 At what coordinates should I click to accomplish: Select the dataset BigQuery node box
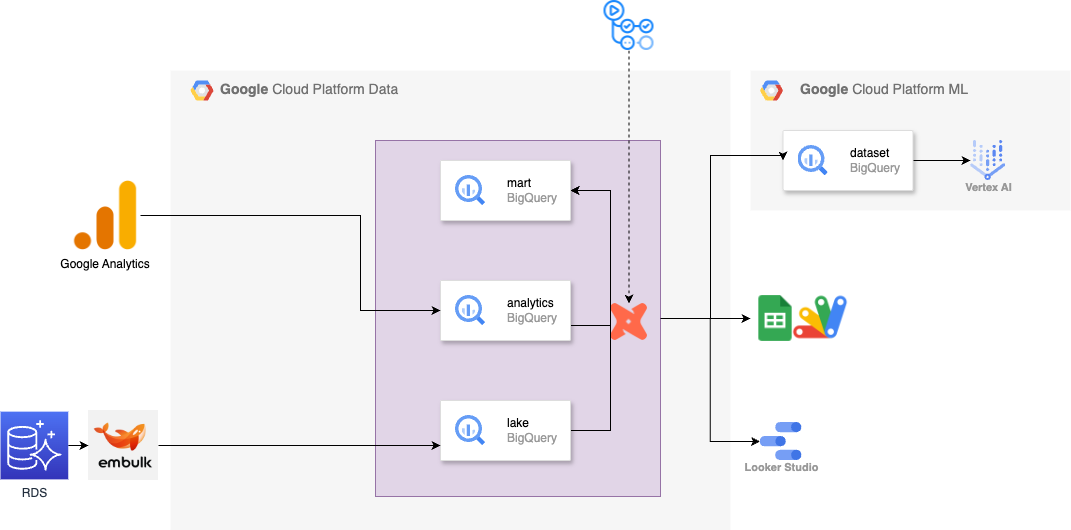(x=848, y=161)
